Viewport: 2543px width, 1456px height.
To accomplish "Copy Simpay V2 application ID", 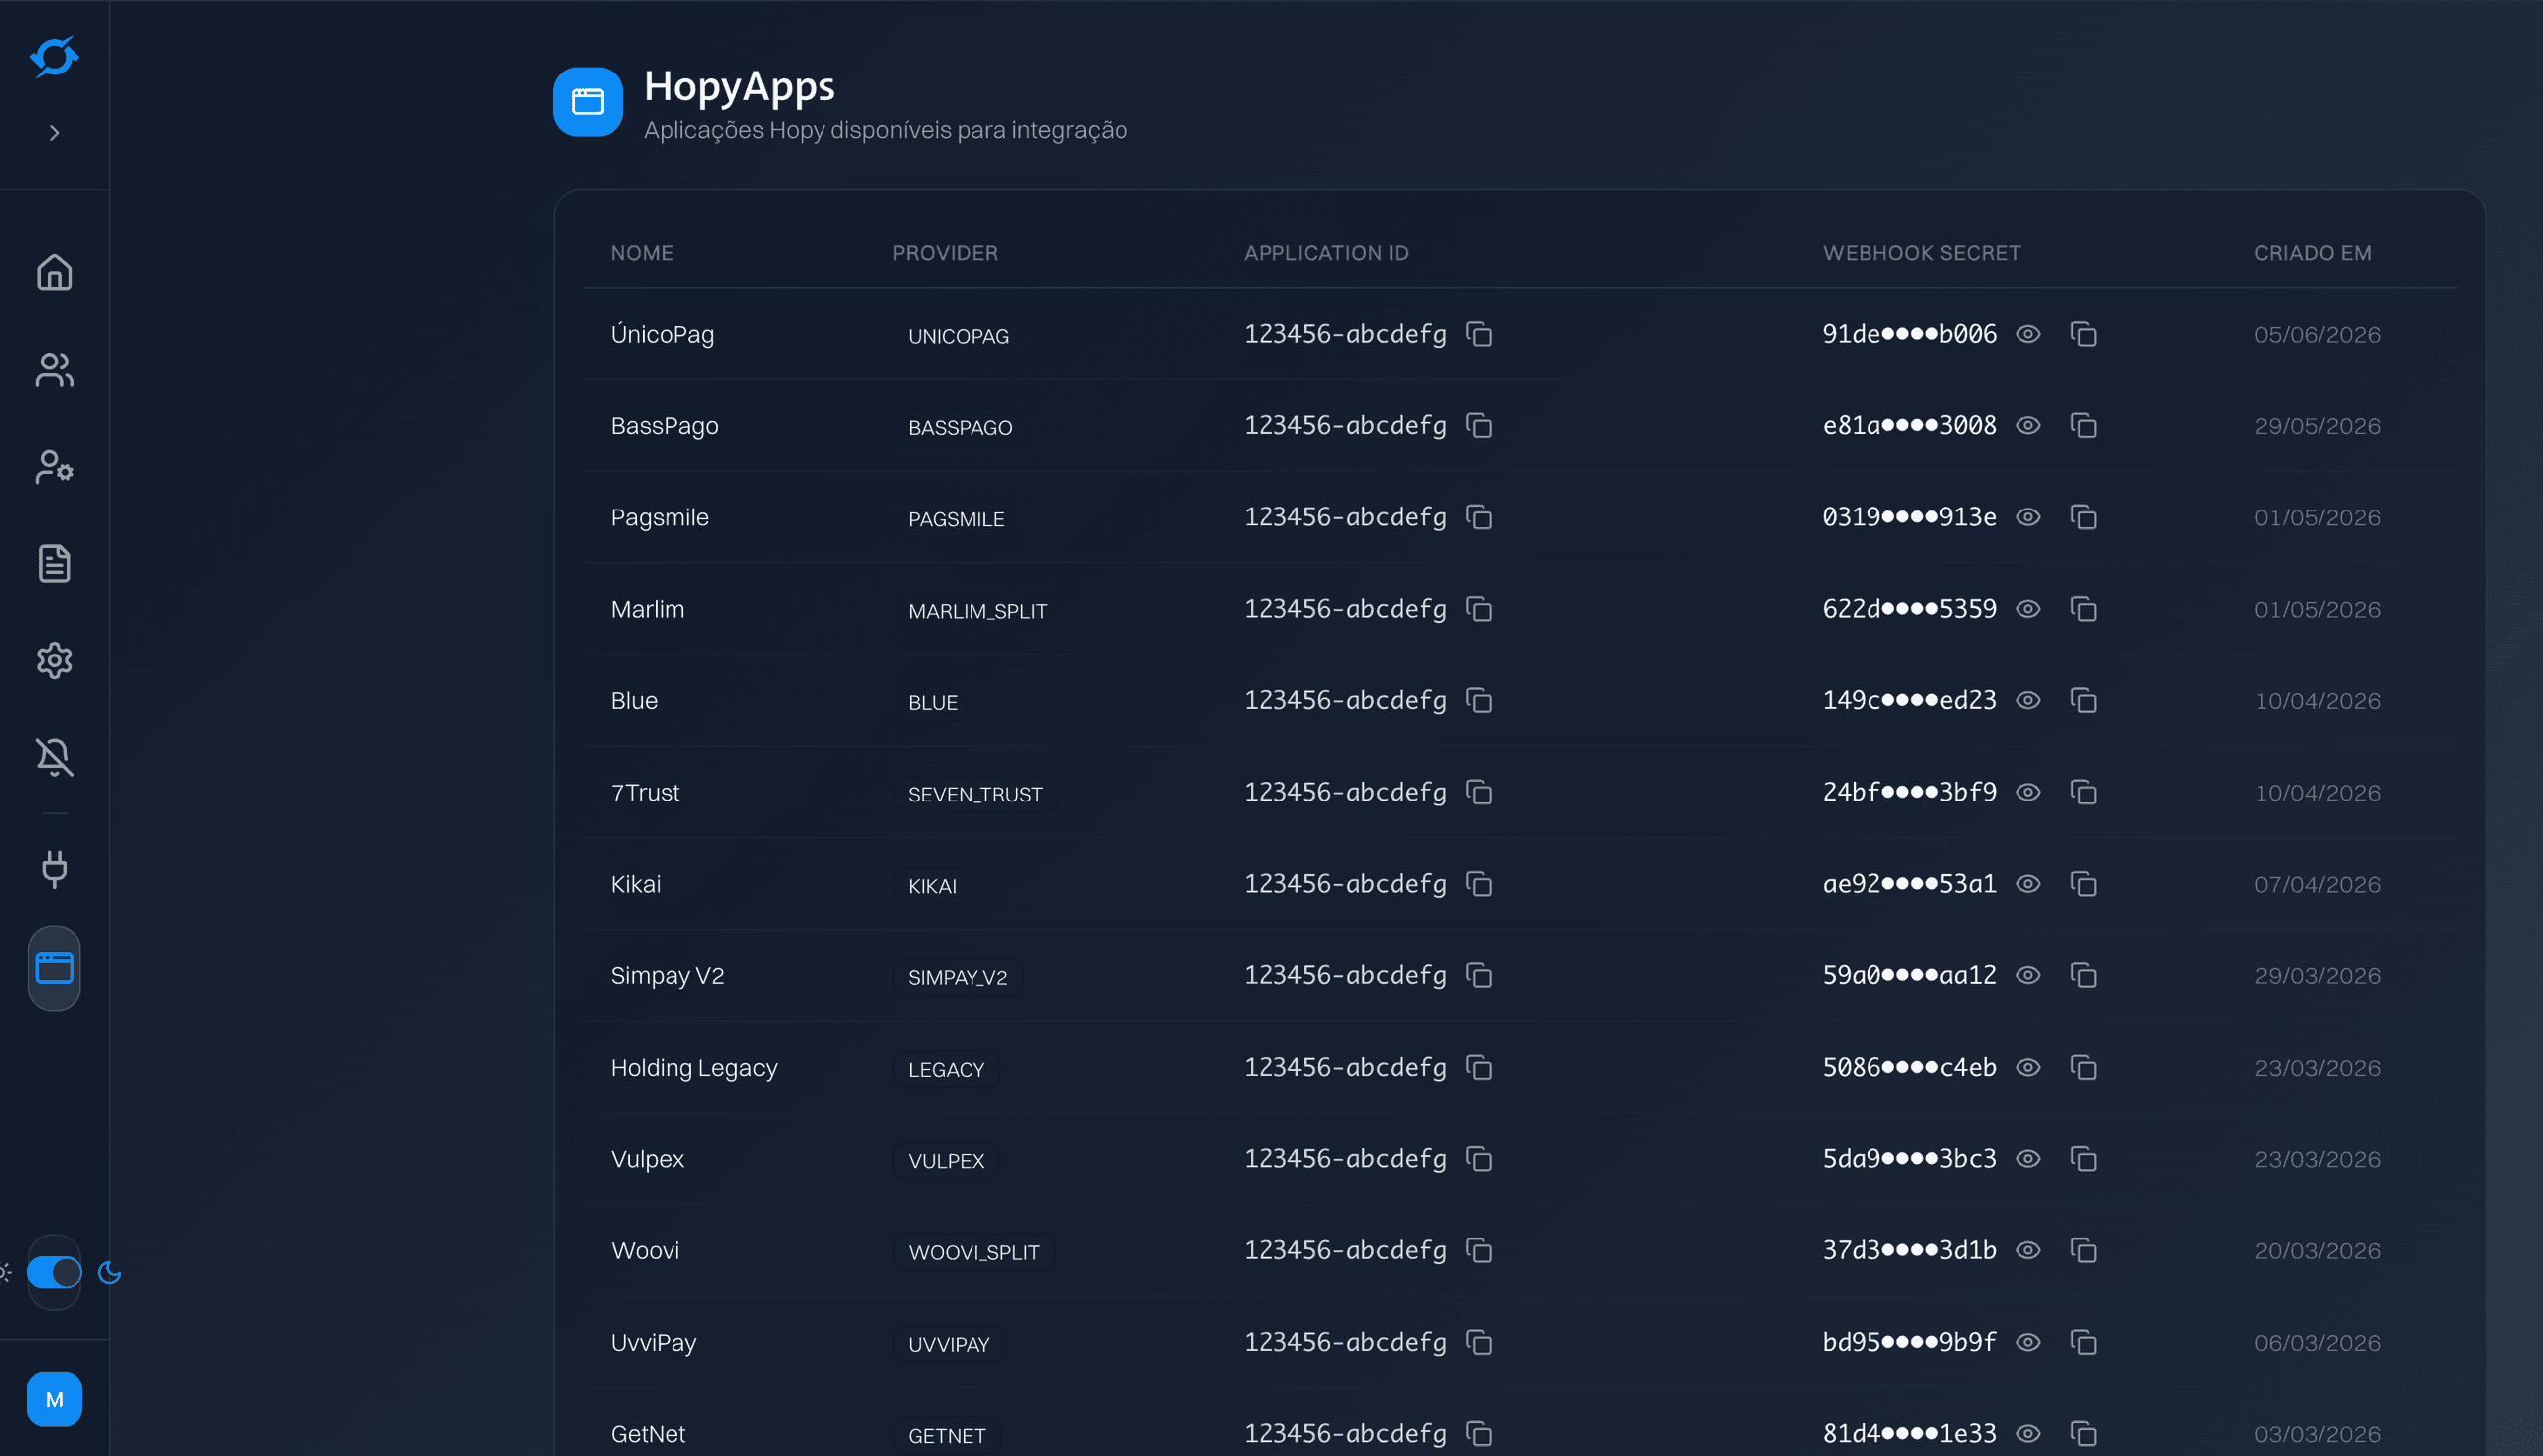I will [x=1479, y=976].
